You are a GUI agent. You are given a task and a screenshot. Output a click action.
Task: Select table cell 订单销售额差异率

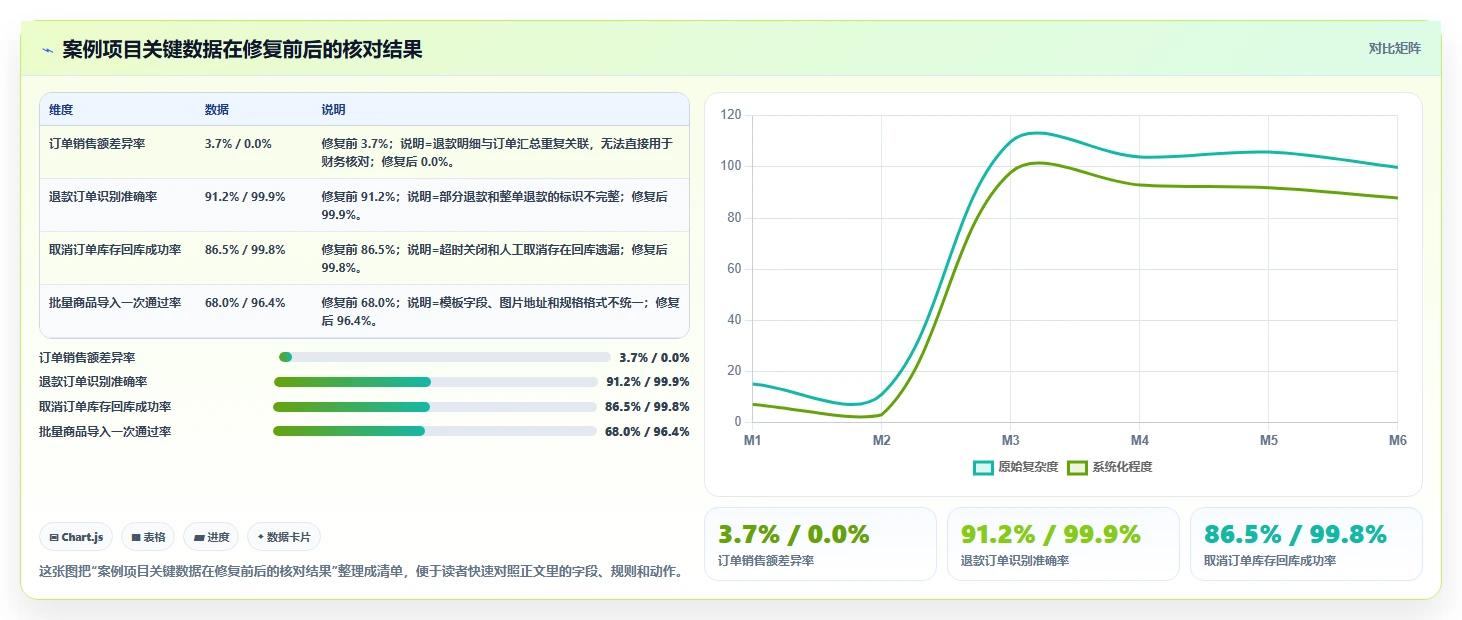click(x=97, y=144)
